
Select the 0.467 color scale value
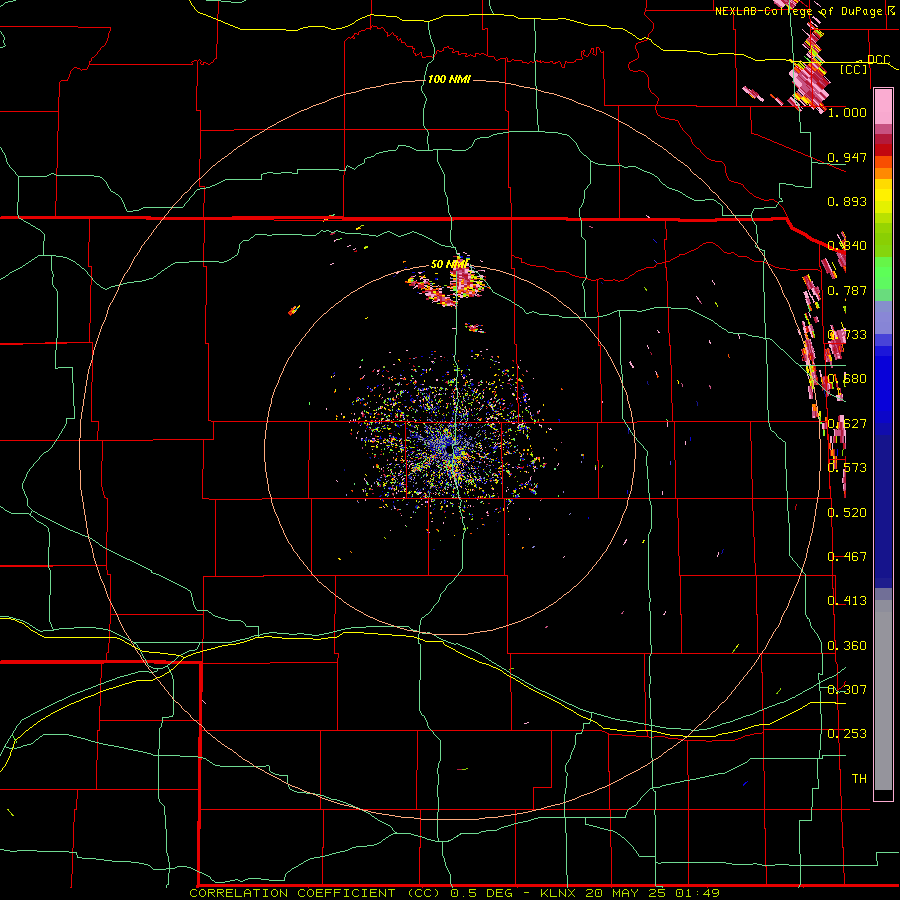pos(847,556)
